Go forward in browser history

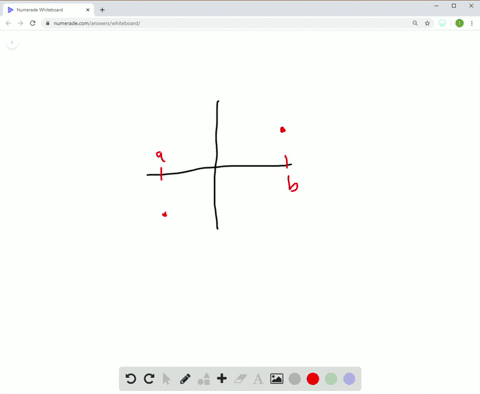coord(20,23)
